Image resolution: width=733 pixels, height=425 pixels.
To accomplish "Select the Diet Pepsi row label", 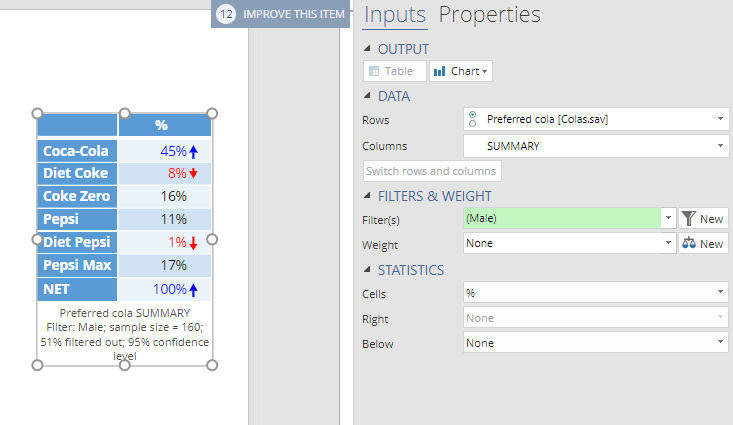I will pos(77,242).
